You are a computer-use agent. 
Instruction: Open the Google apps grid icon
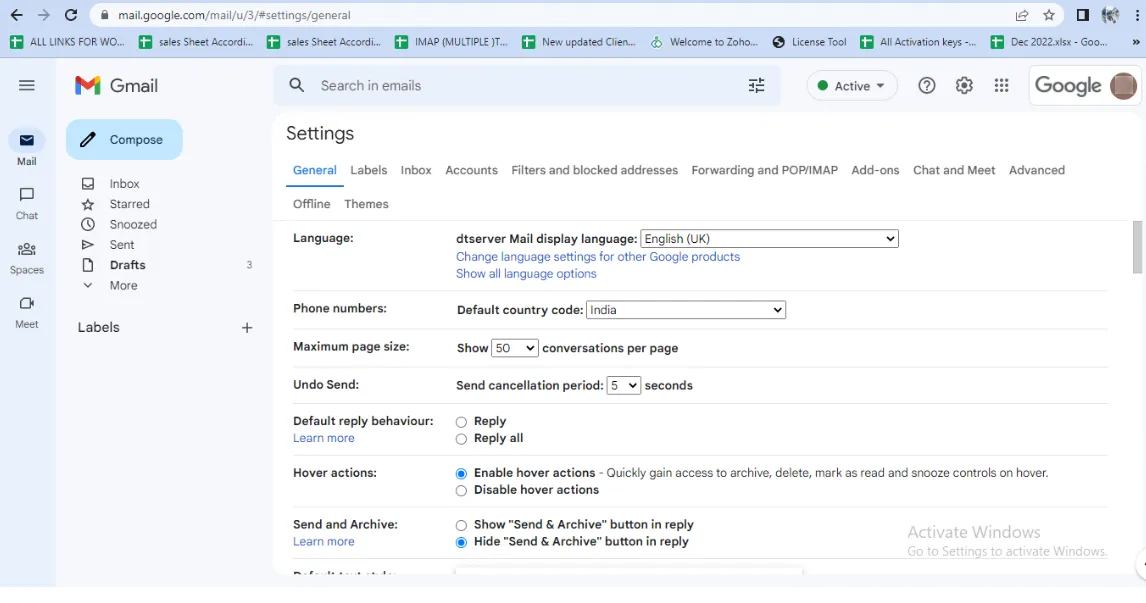click(1001, 86)
